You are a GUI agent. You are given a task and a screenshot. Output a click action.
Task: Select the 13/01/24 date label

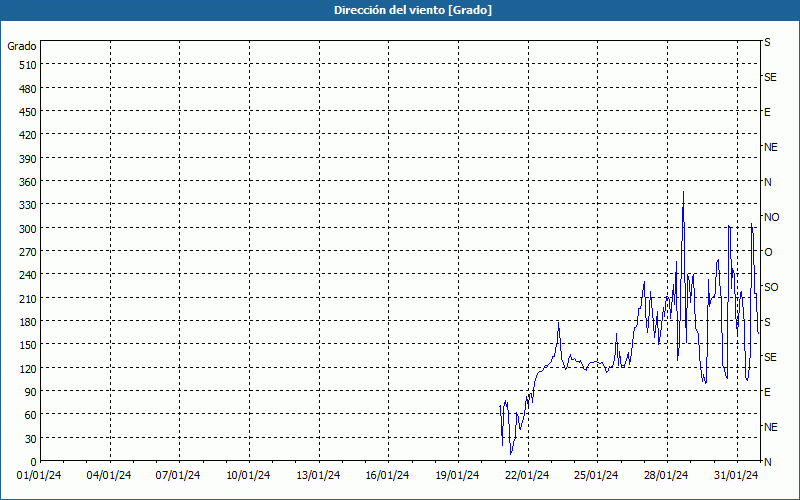318,476
